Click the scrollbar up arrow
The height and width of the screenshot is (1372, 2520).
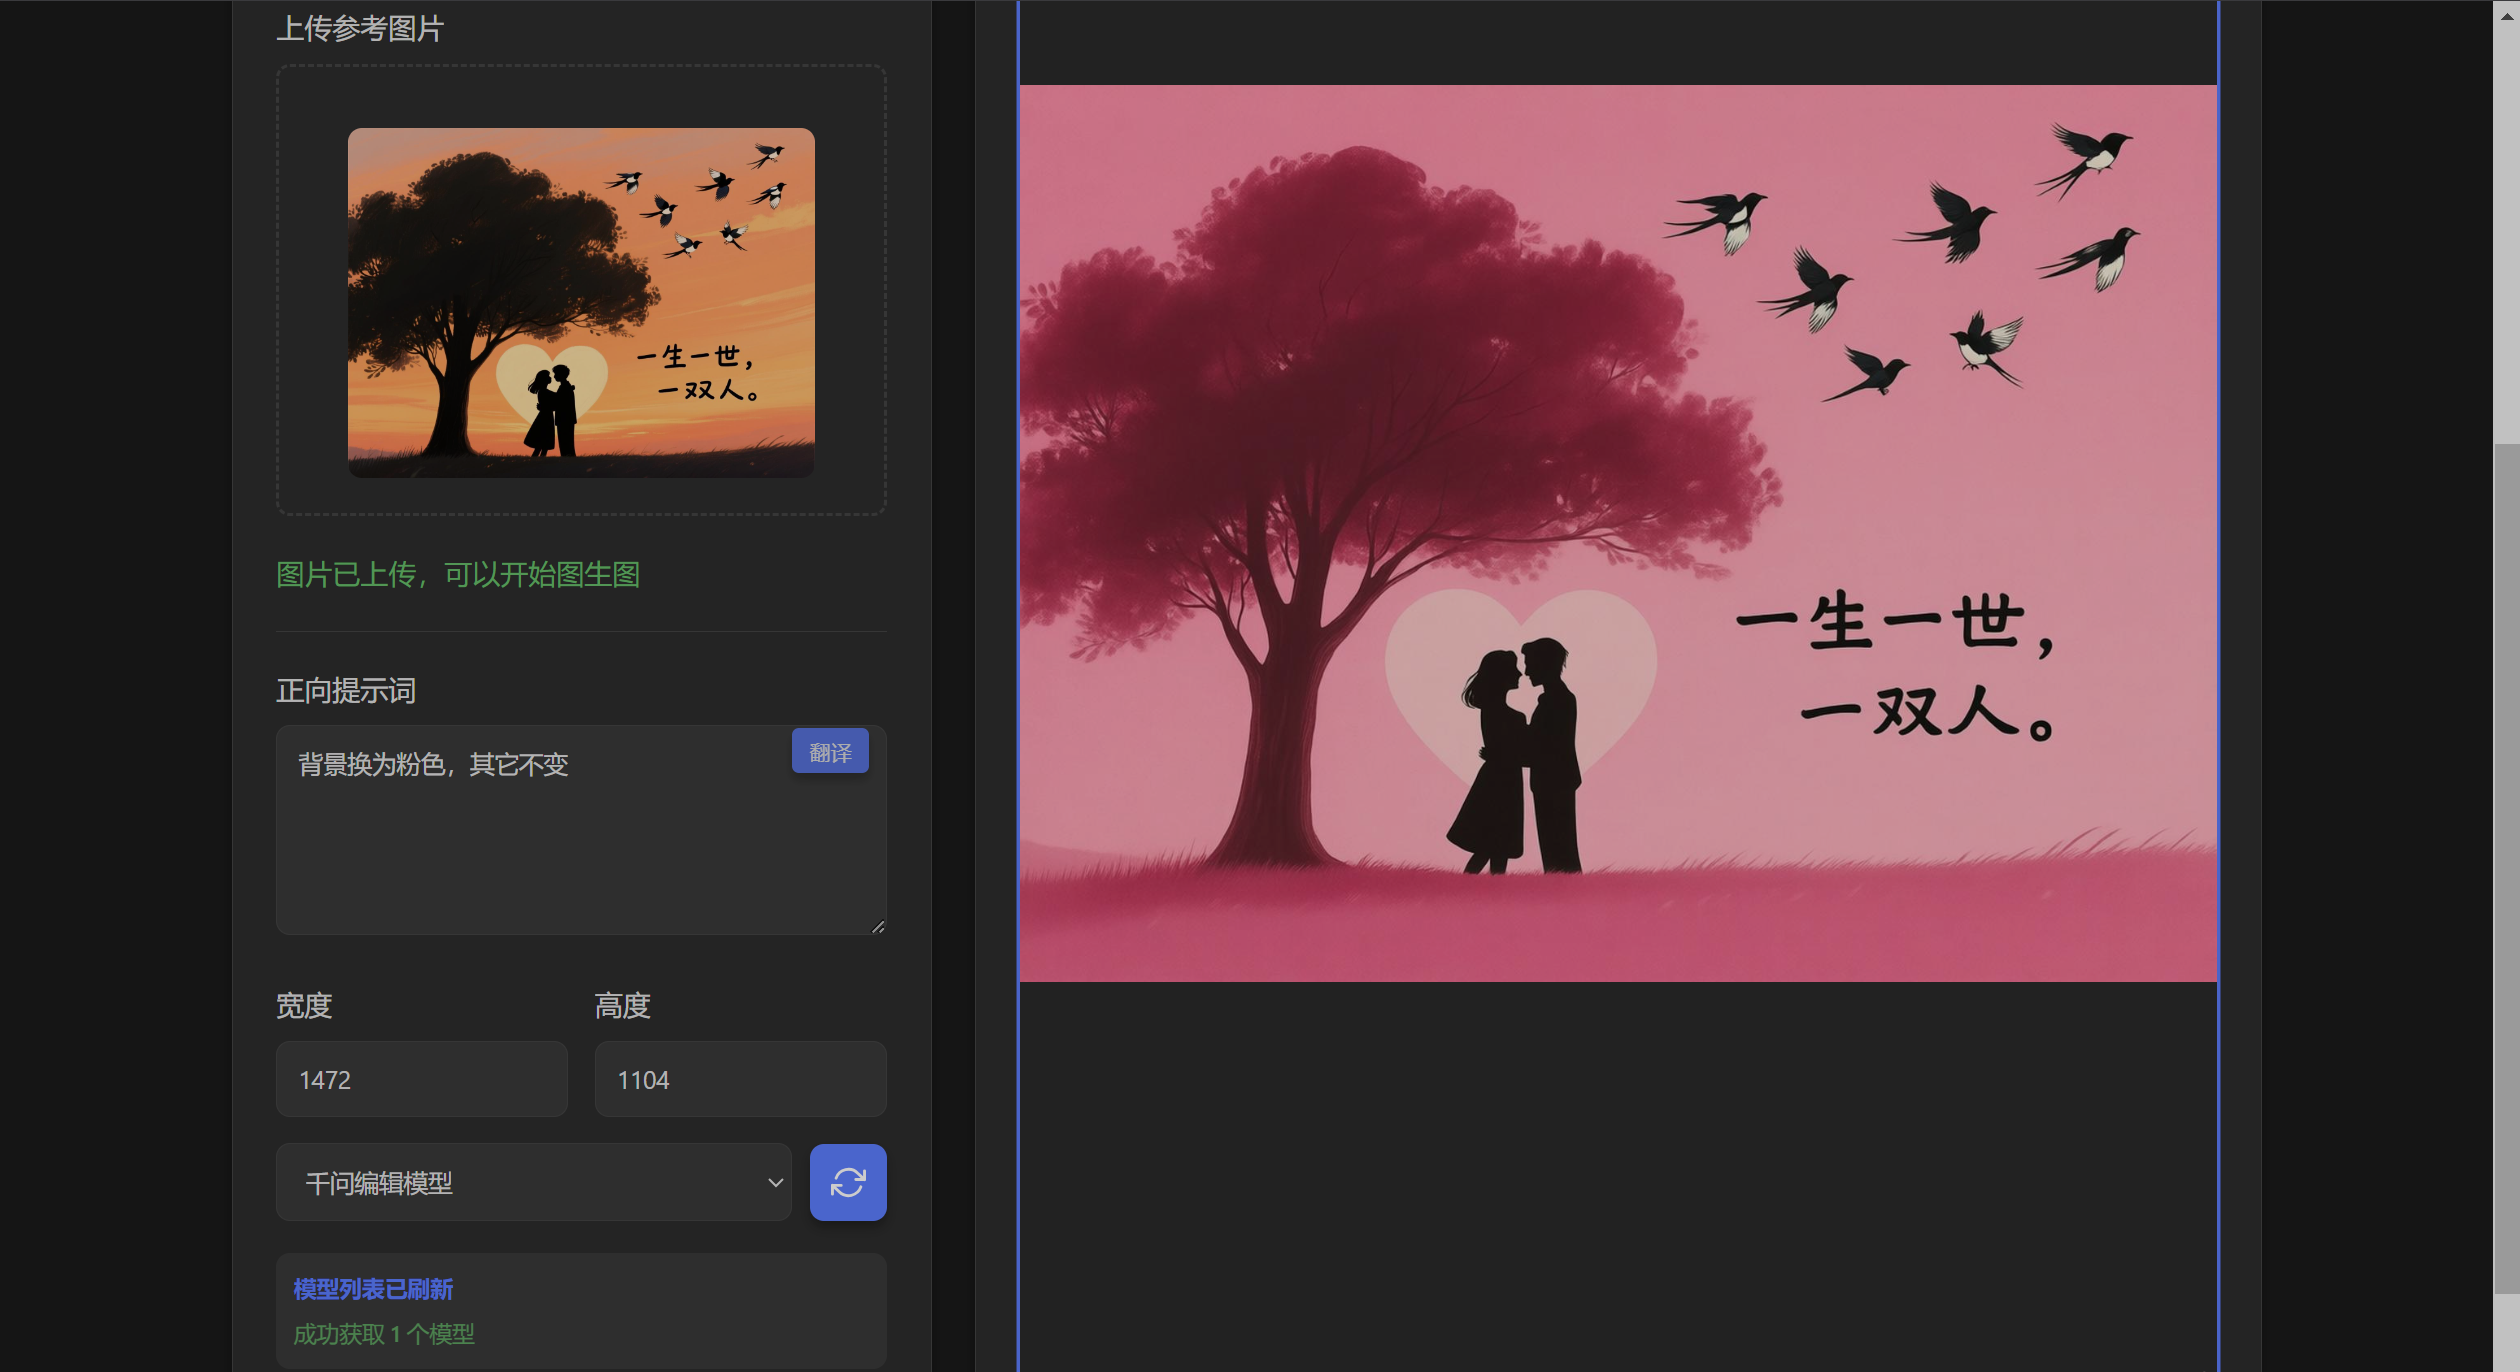click(x=2506, y=15)
